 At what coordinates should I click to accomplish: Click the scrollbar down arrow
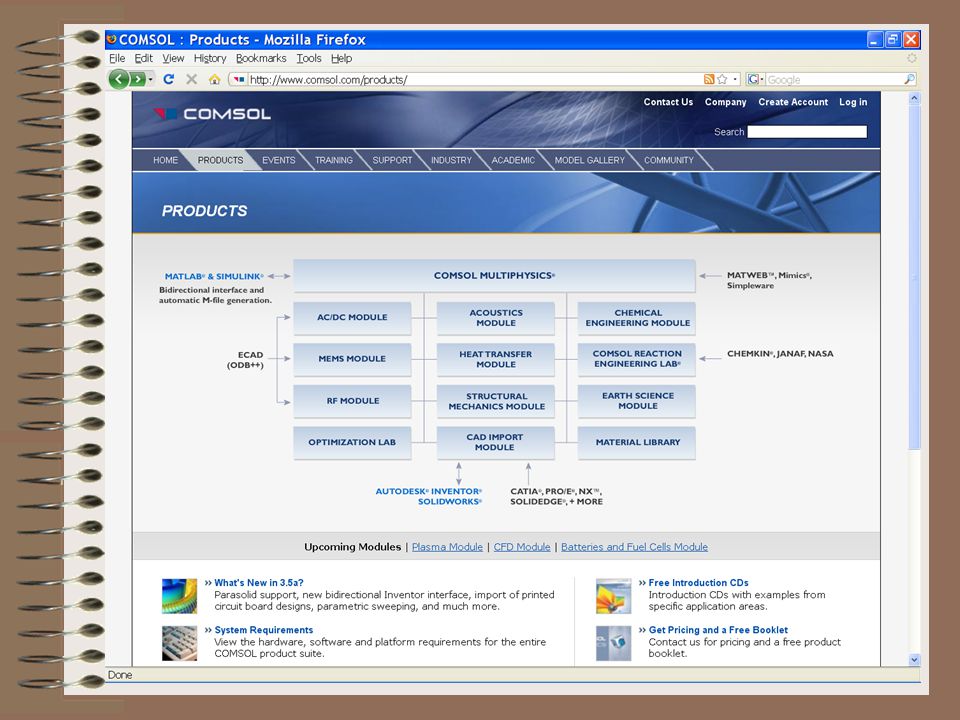(914, 659)
